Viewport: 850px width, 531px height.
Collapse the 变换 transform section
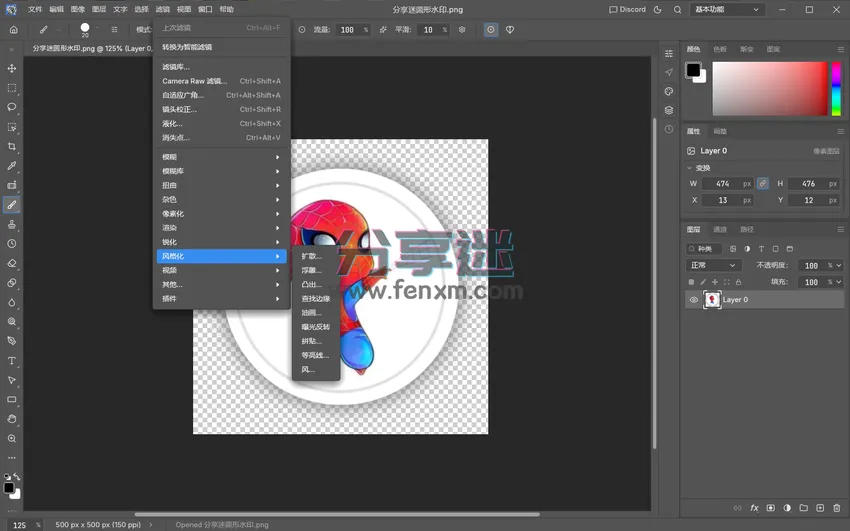[690, 168]
